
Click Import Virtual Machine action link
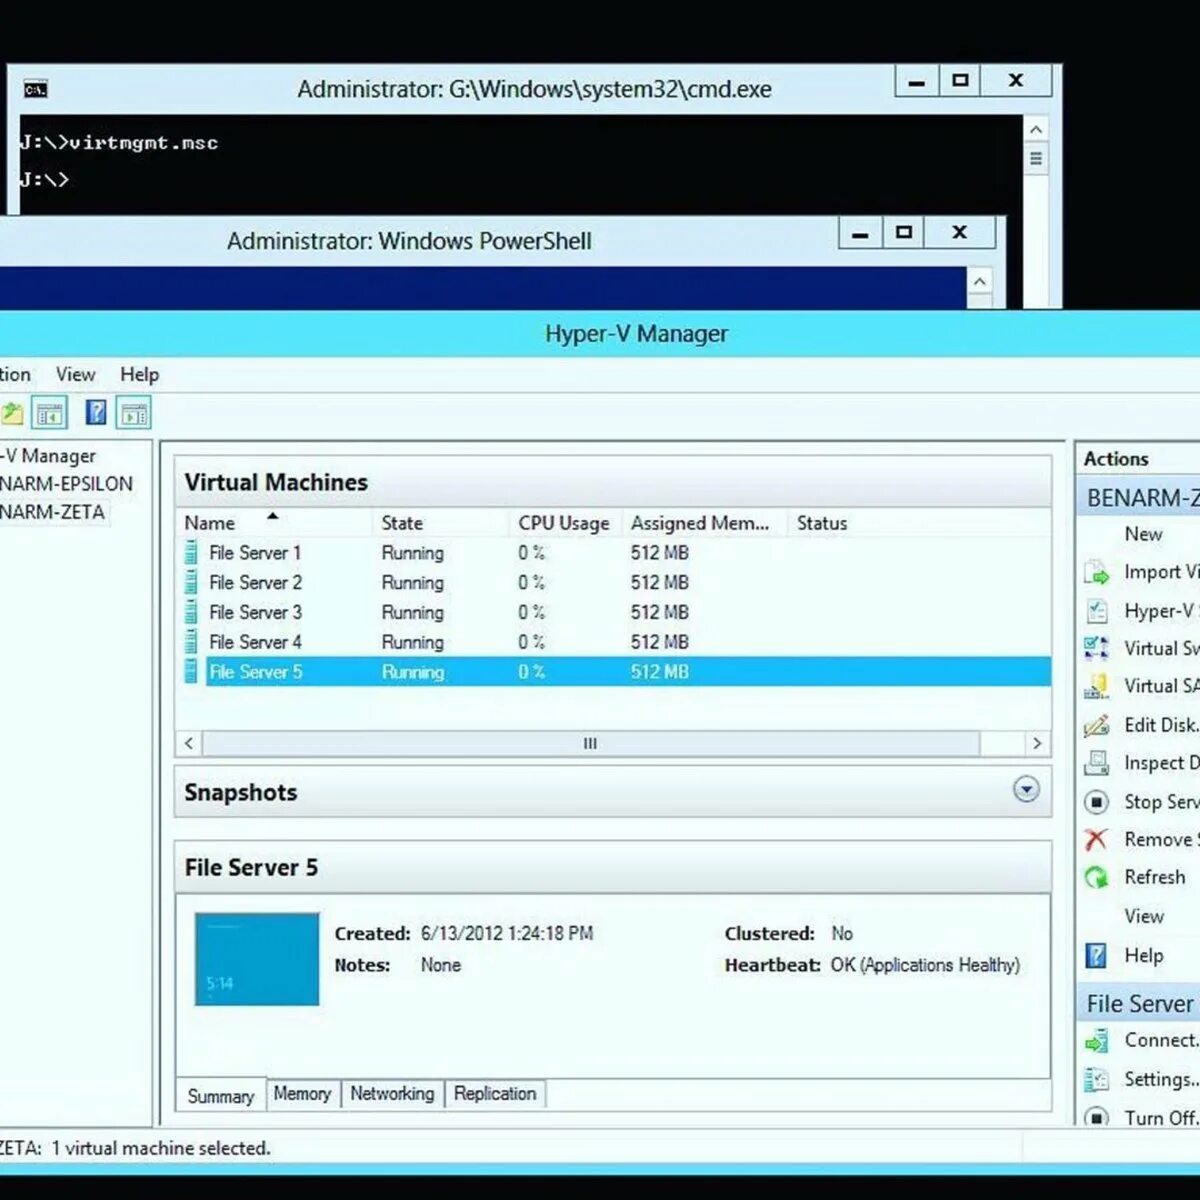click(1161, 572)
